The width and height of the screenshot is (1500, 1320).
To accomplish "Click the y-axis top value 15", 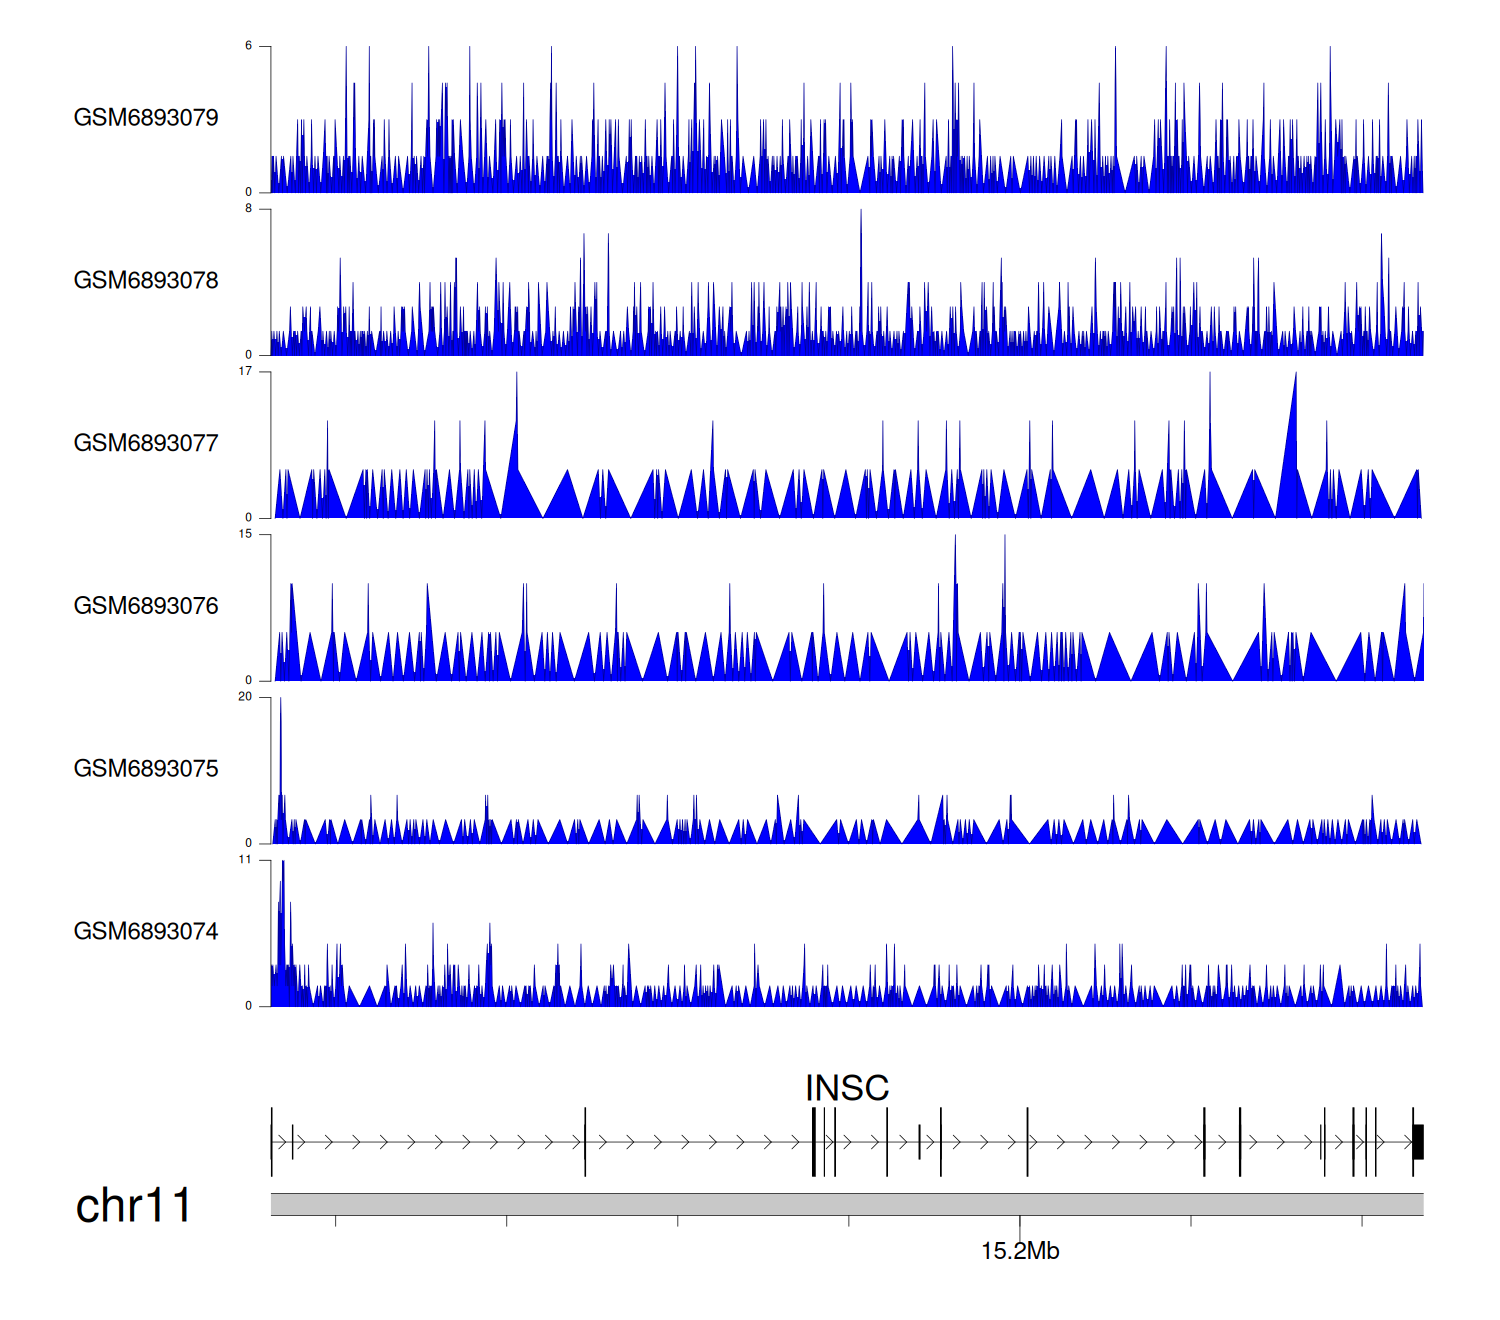I will pos(245,534).
